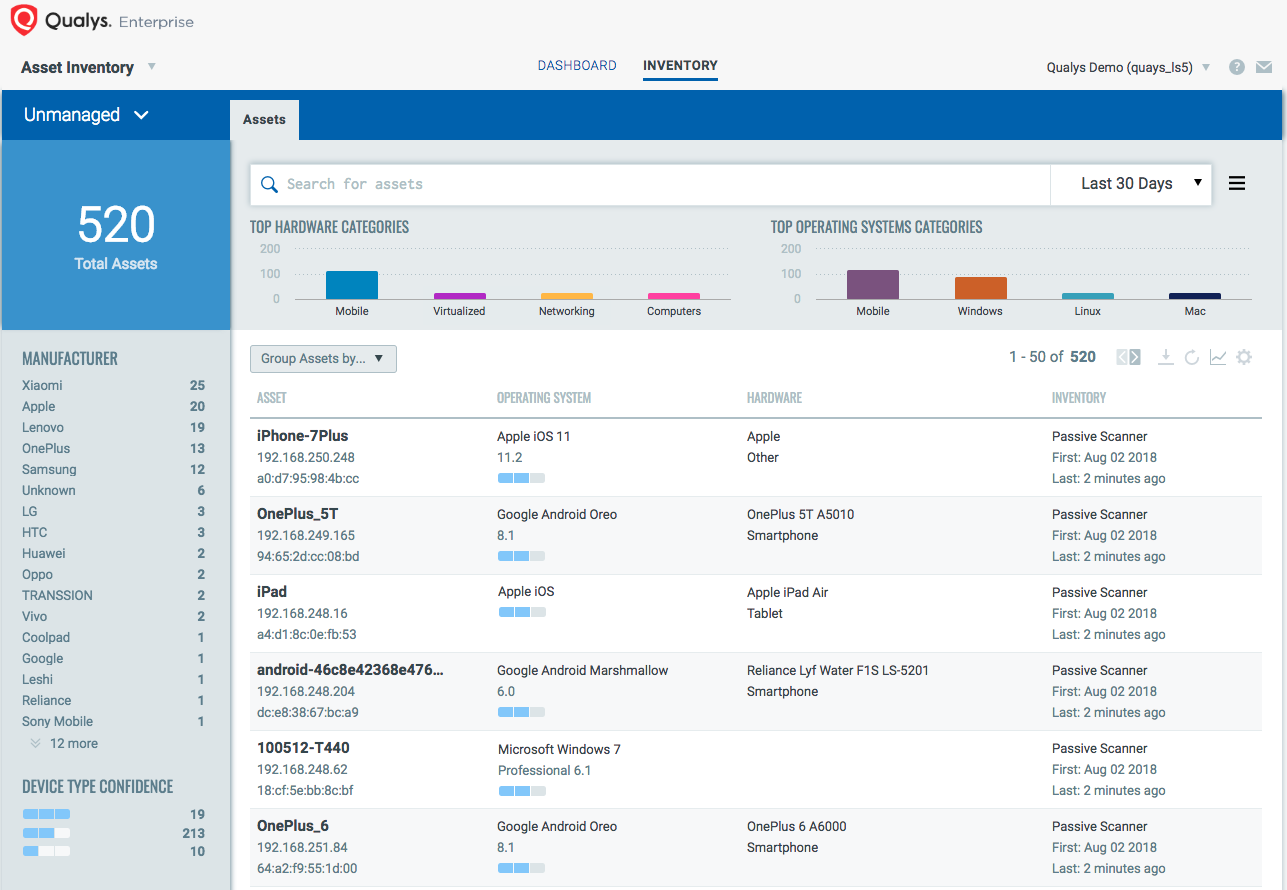
Task: Click the Qualys logo
Action: coord(24,20)
